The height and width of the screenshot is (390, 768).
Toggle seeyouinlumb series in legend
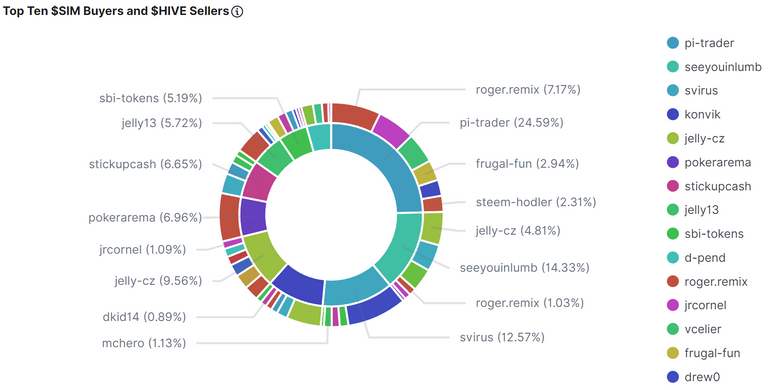point(714,67)
